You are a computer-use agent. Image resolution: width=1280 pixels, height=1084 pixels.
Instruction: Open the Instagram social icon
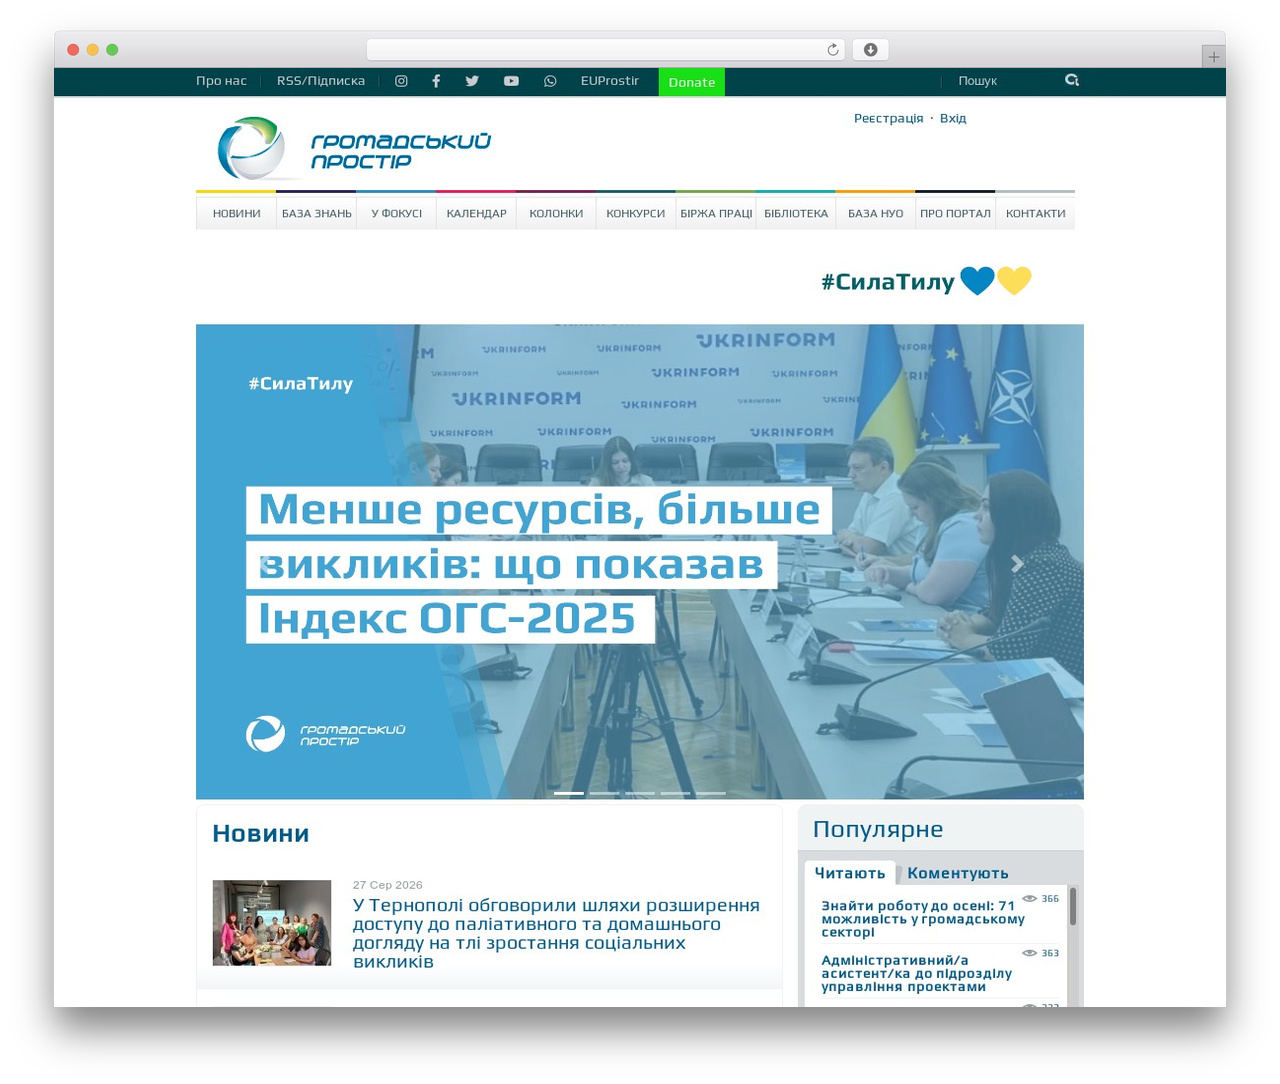[401, 81]
